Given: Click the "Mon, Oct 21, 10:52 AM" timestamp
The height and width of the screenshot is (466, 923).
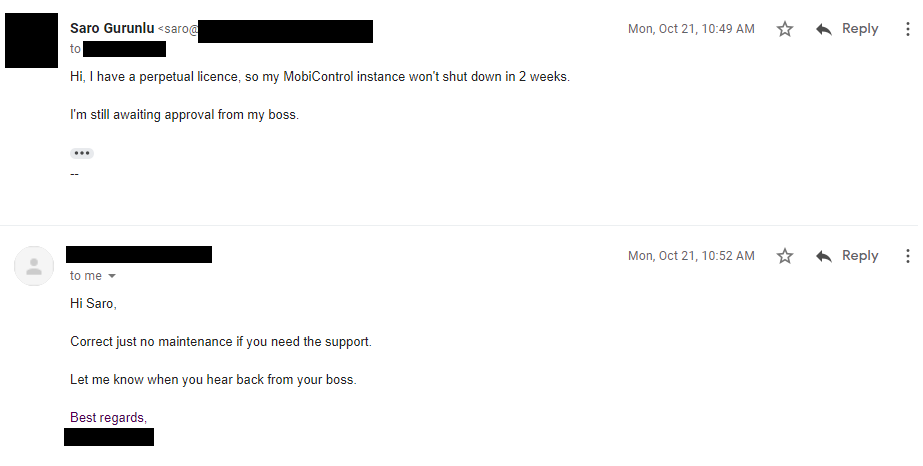Looking at the screenshot, I should click(691, 256).
